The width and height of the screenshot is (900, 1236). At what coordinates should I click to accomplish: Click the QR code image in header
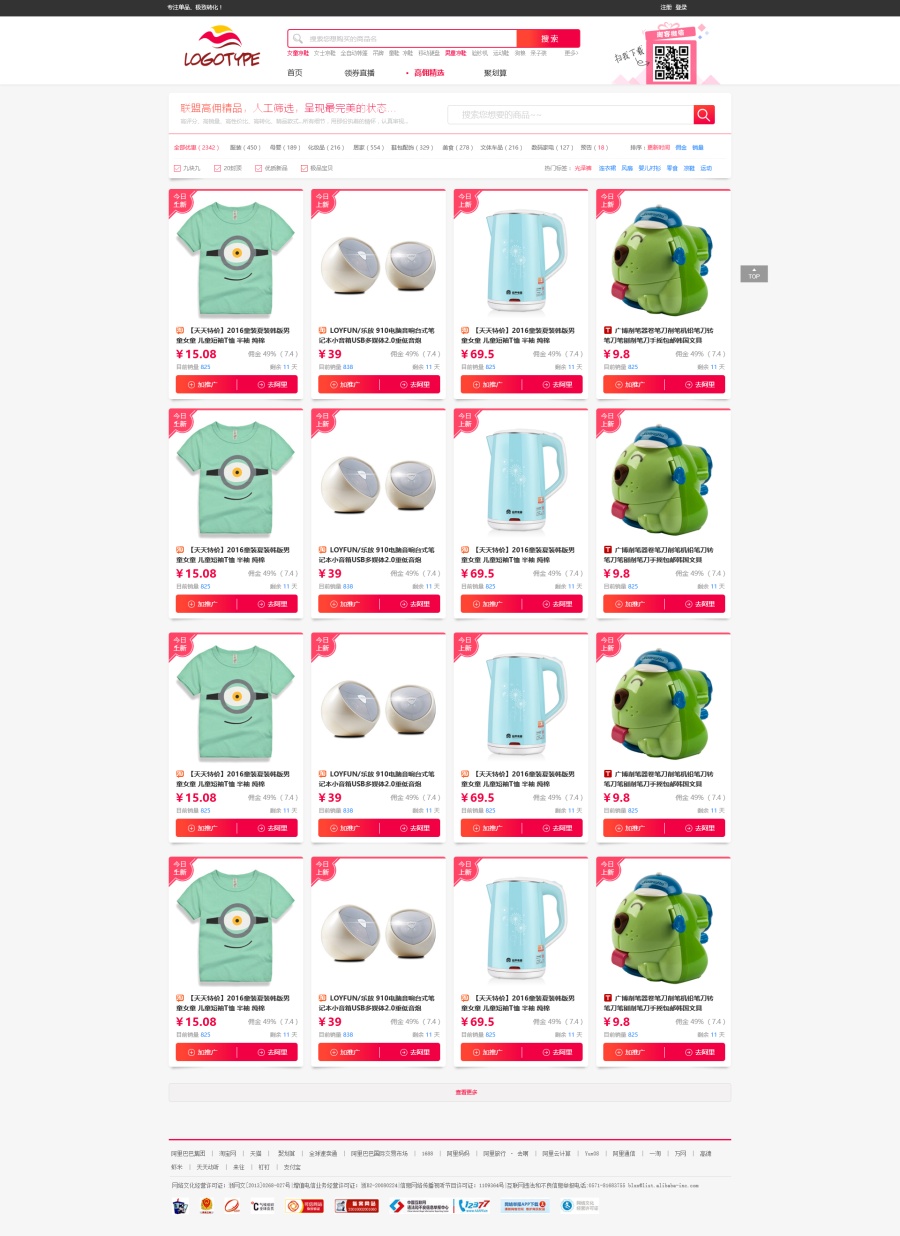(x=672, y=64)
